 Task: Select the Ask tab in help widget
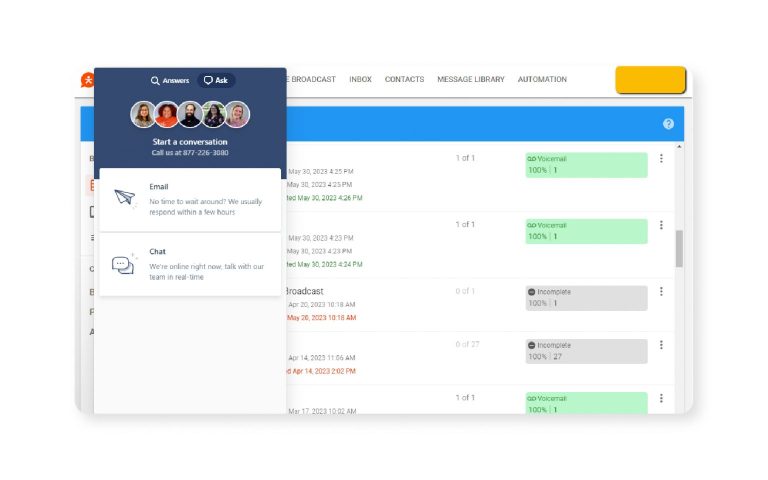coord(216,80)
